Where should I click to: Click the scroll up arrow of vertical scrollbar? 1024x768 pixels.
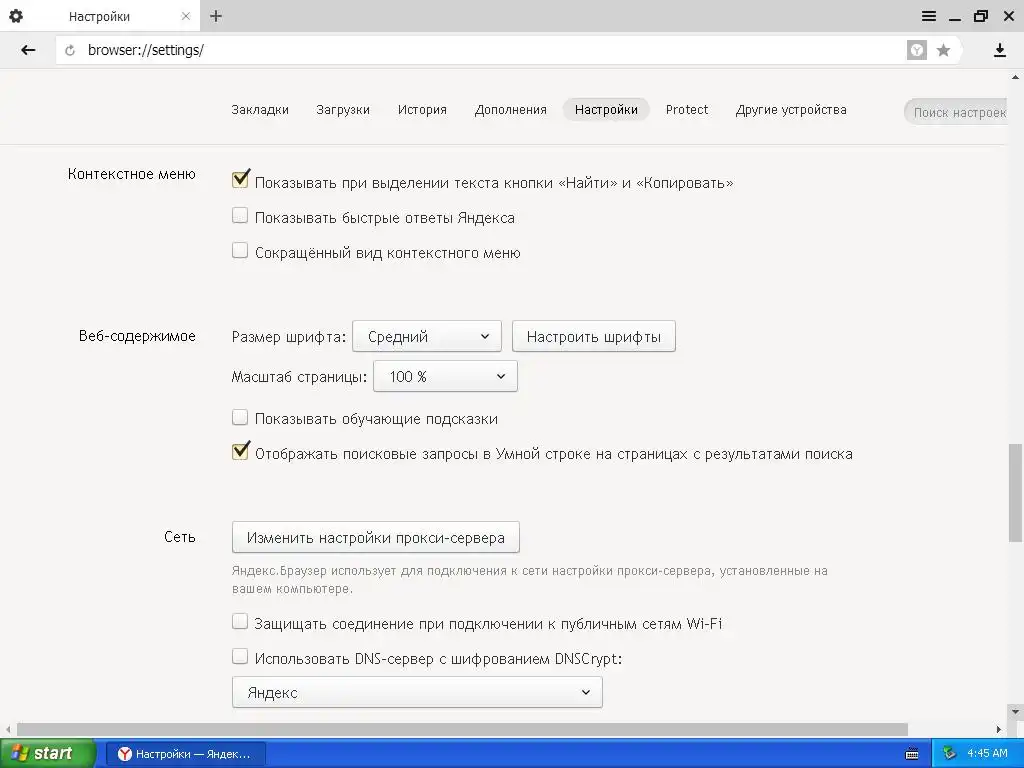1015,76
